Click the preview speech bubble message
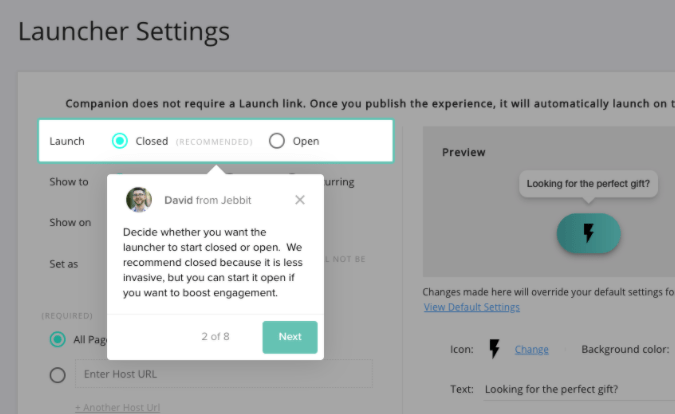Viewport: 675px width, 414px height. pos(588,184)
